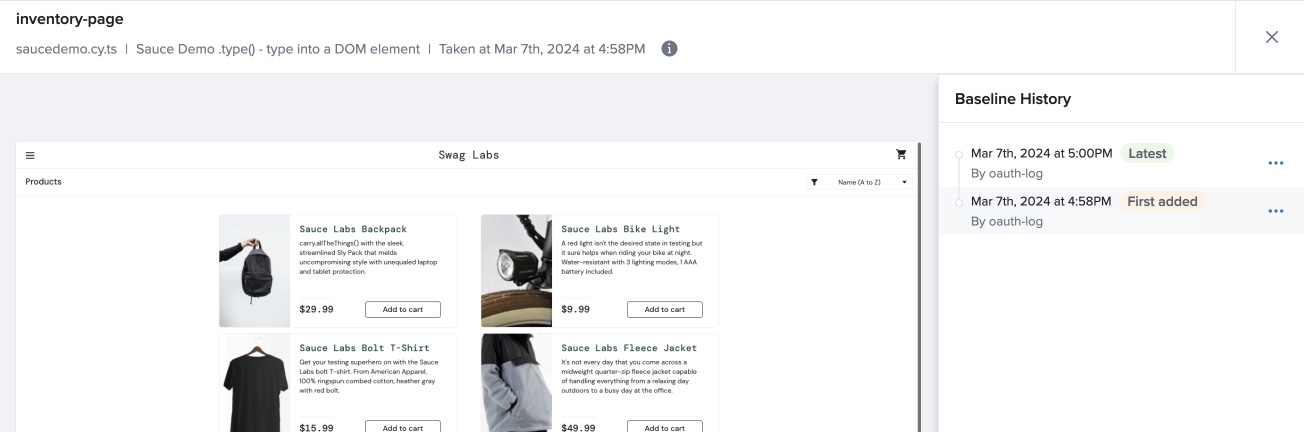Click the bike light product image

tap(516, 271)
